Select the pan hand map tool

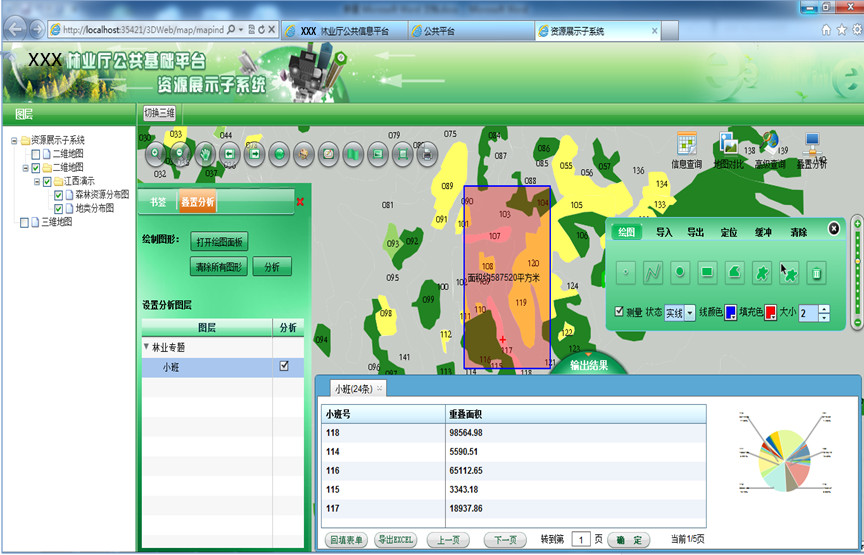[x=206, y=154]
